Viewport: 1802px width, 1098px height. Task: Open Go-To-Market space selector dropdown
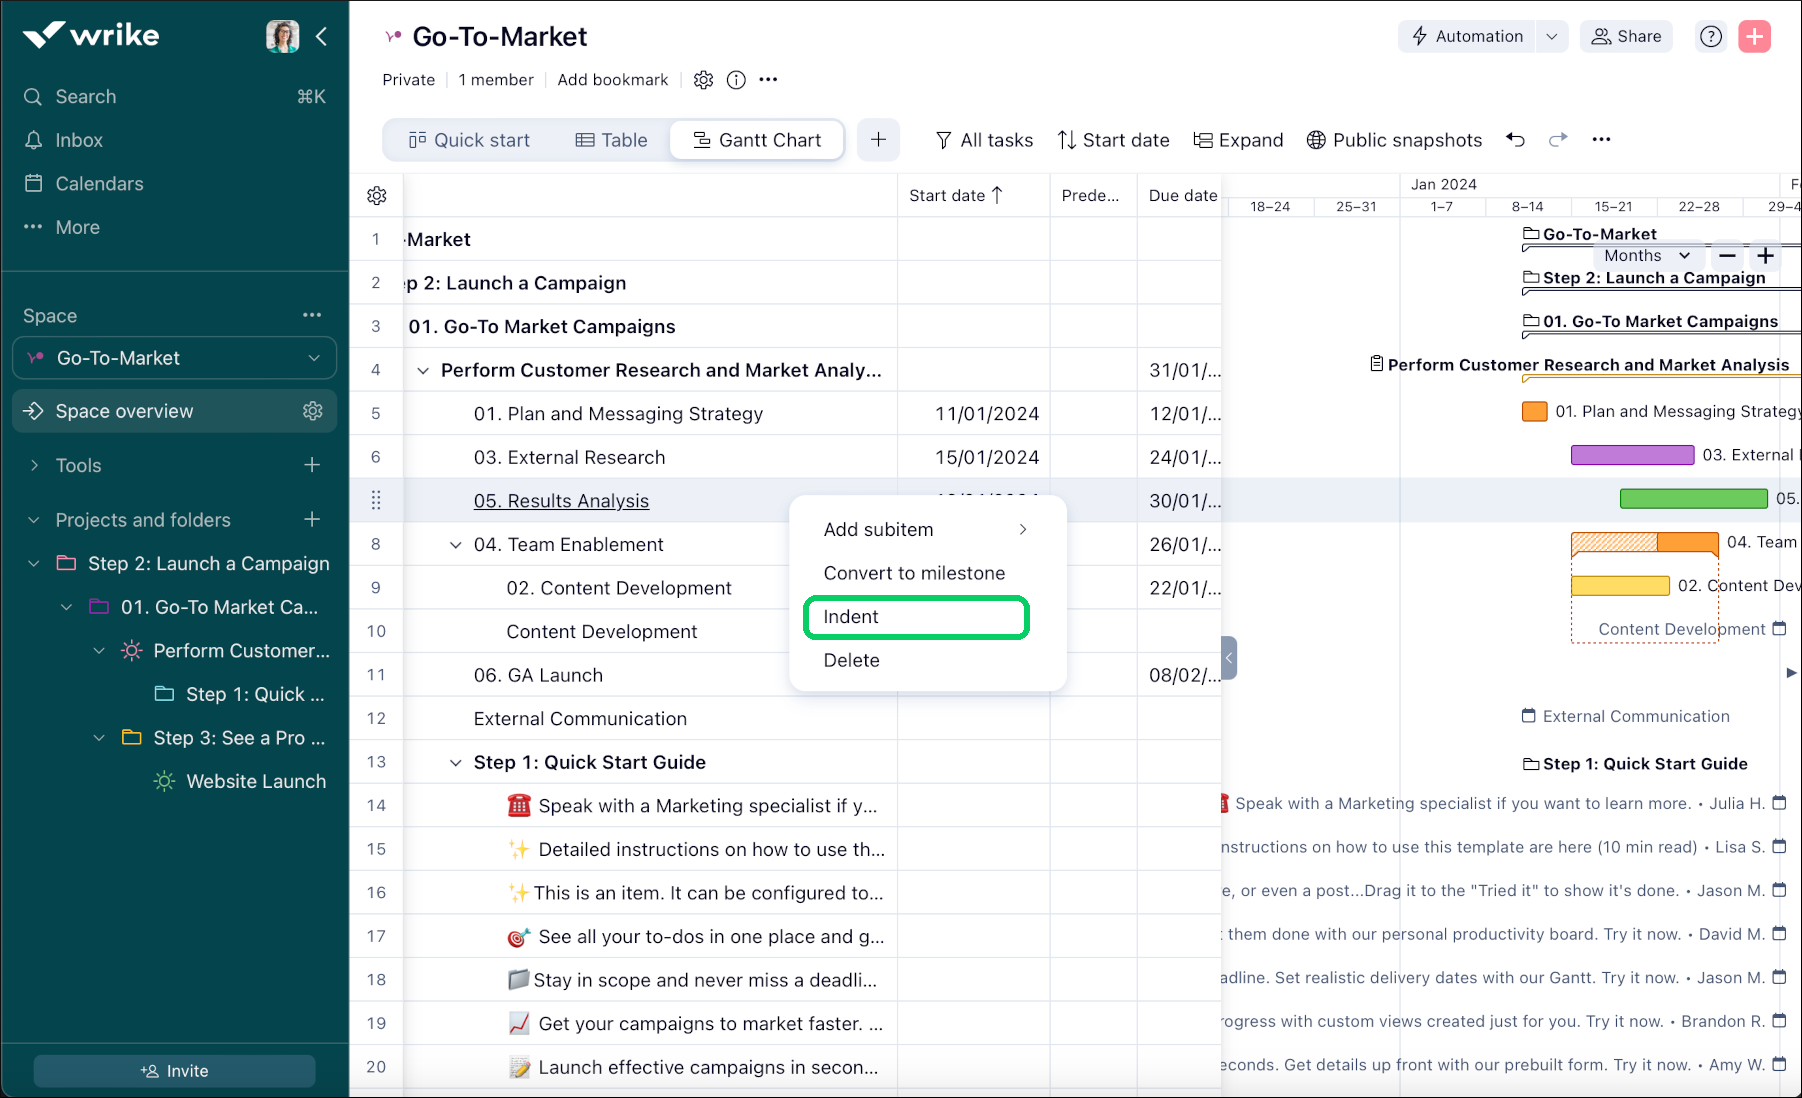(175, 358)
